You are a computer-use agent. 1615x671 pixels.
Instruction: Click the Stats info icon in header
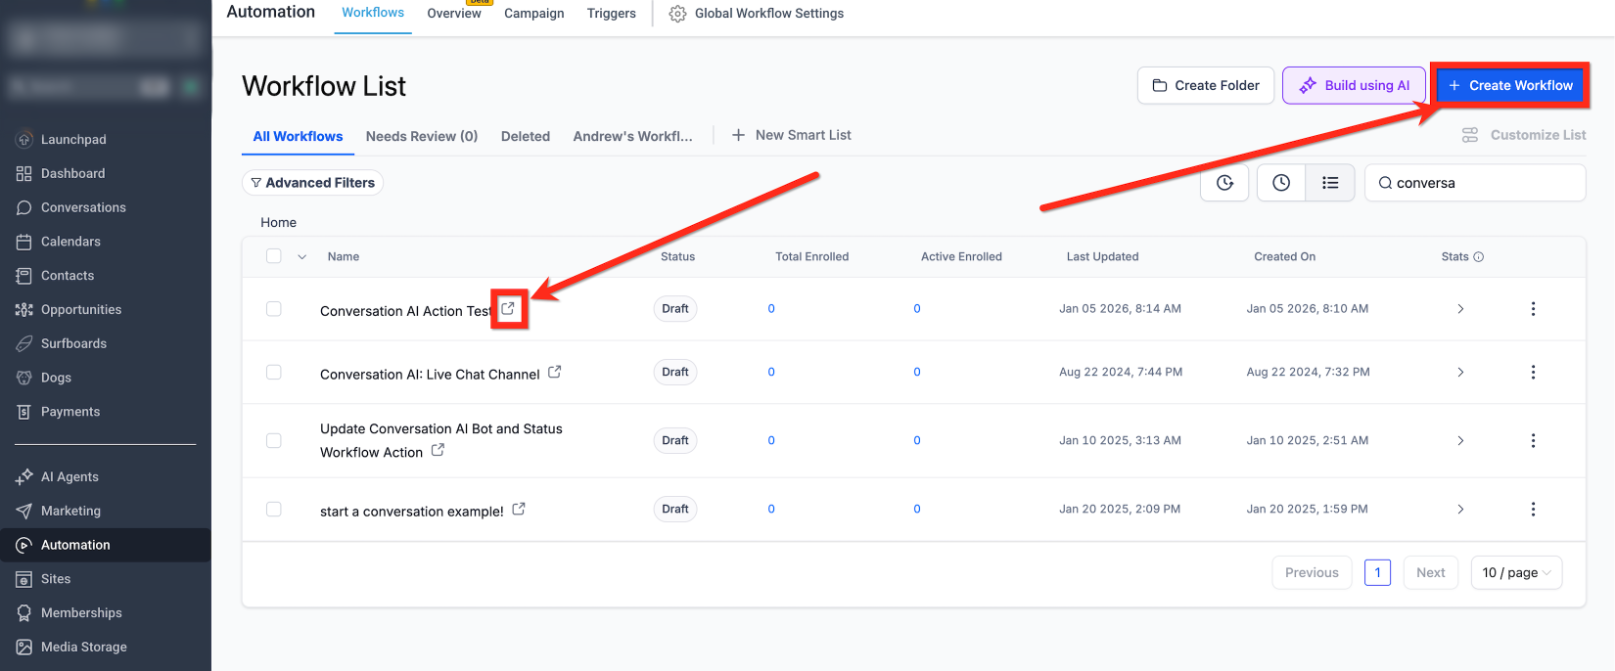click(x=1479, y=257)
